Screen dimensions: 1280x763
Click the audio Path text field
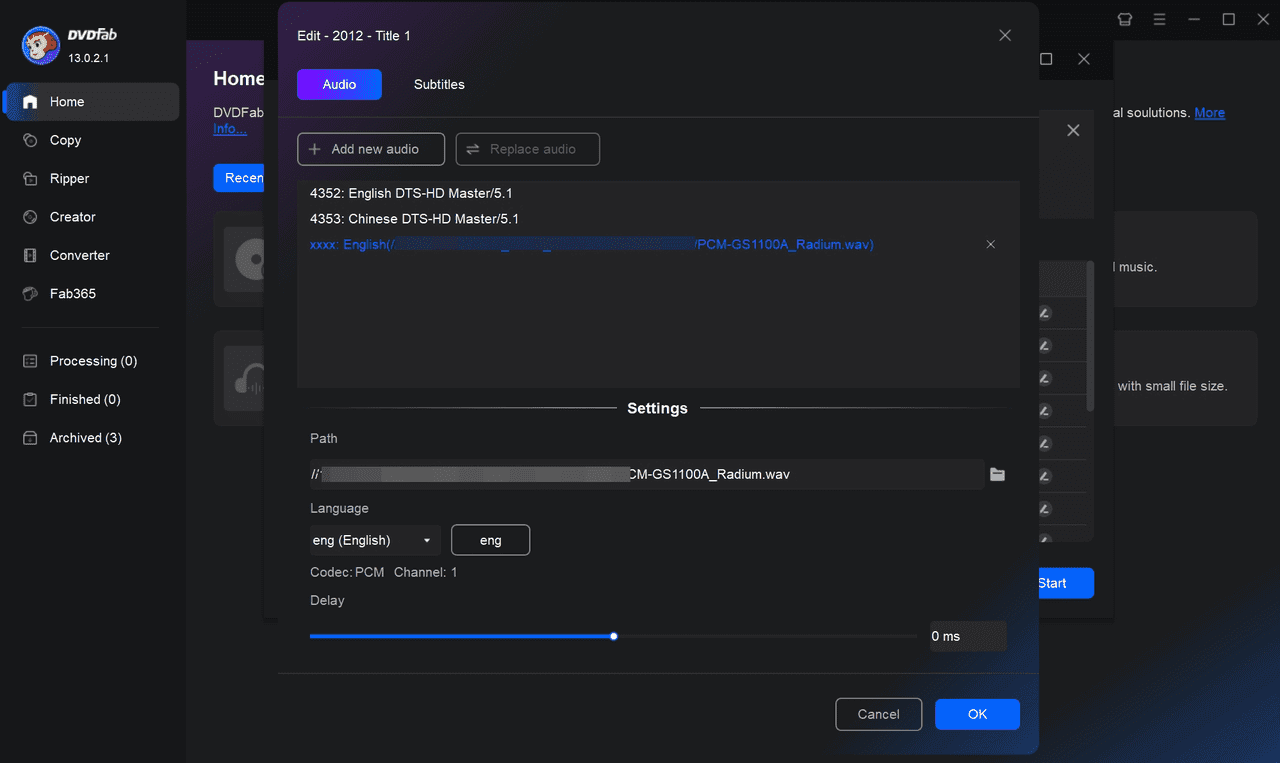646,474
